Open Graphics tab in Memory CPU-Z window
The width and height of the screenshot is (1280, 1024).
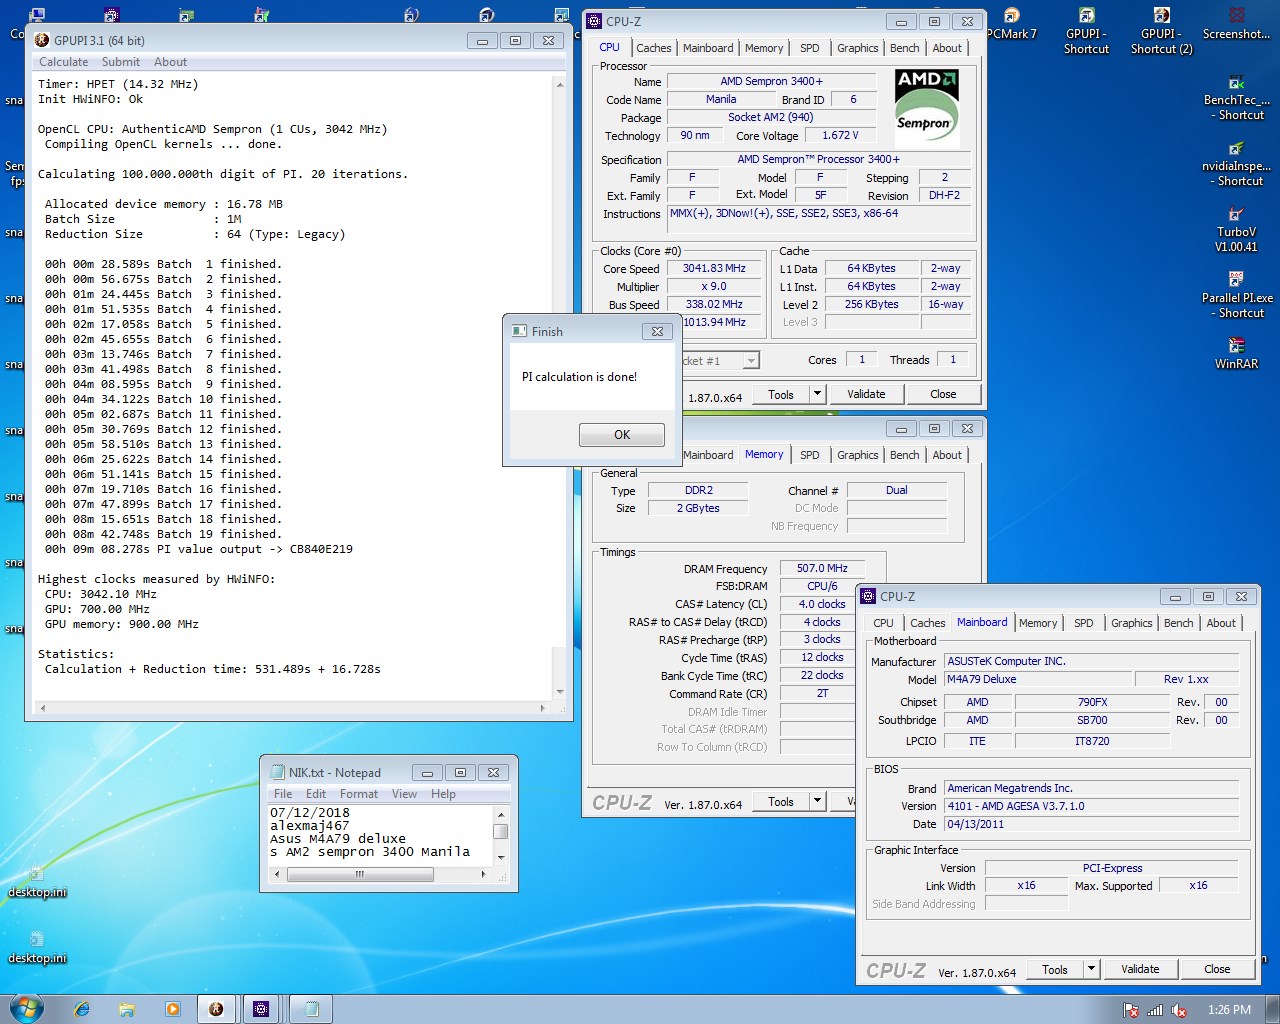click(x=858, y=455)
